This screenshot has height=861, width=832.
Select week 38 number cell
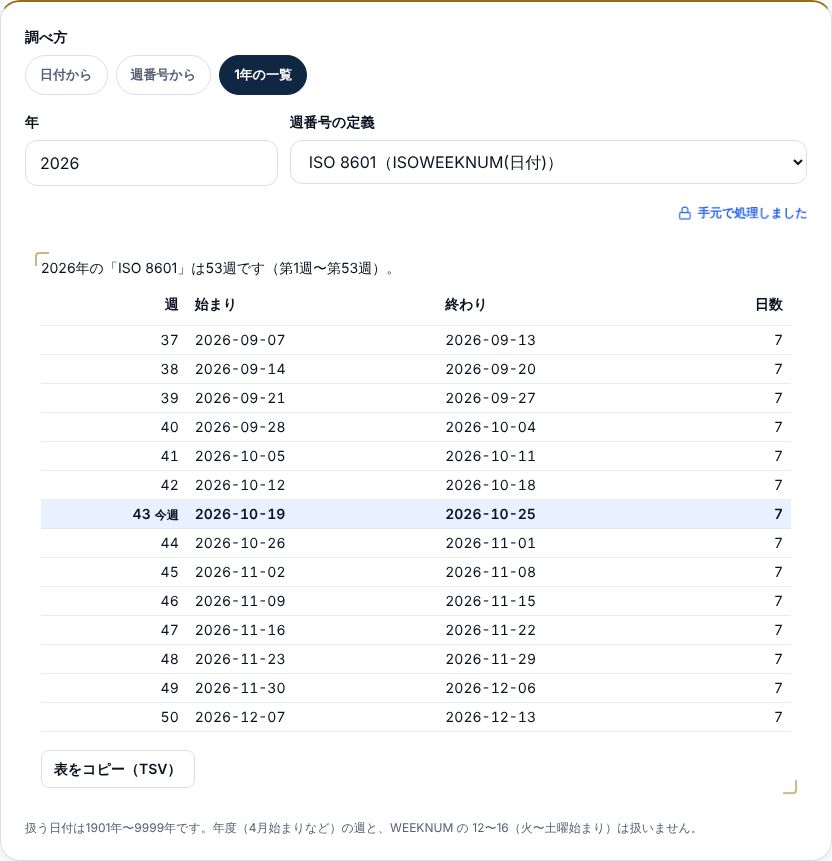click(170, 369)
